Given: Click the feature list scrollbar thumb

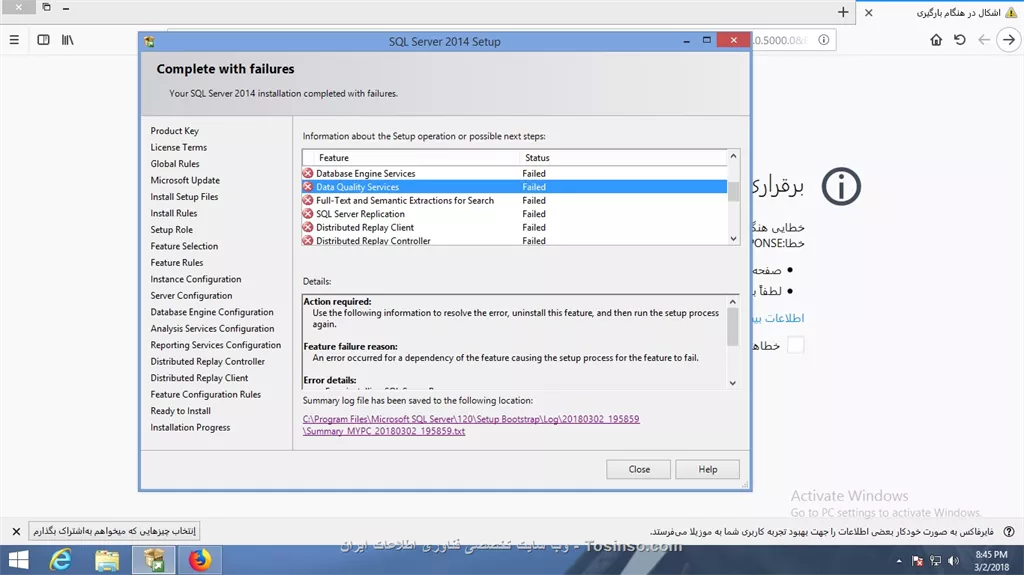Looking at the screenshot, I should 733,191.
